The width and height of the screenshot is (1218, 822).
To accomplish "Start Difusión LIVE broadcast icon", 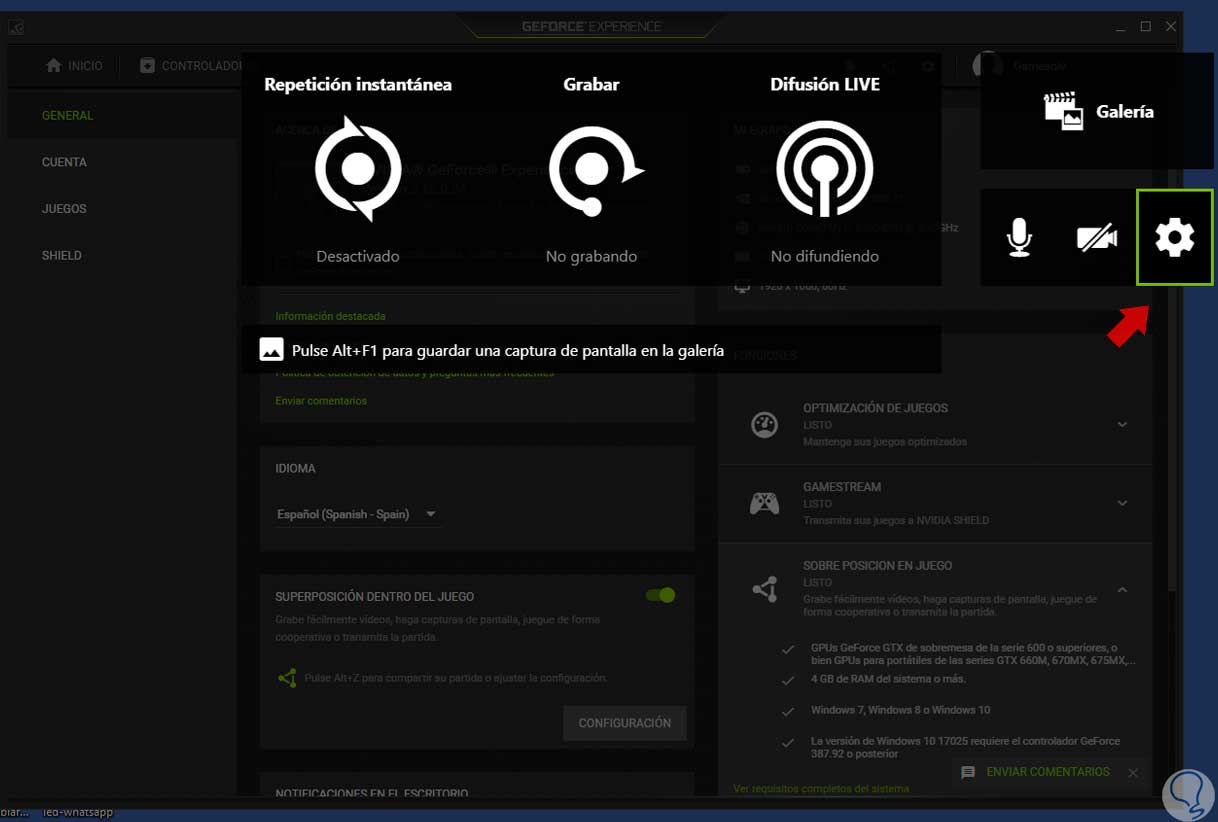I will click(x=825, y=169).
